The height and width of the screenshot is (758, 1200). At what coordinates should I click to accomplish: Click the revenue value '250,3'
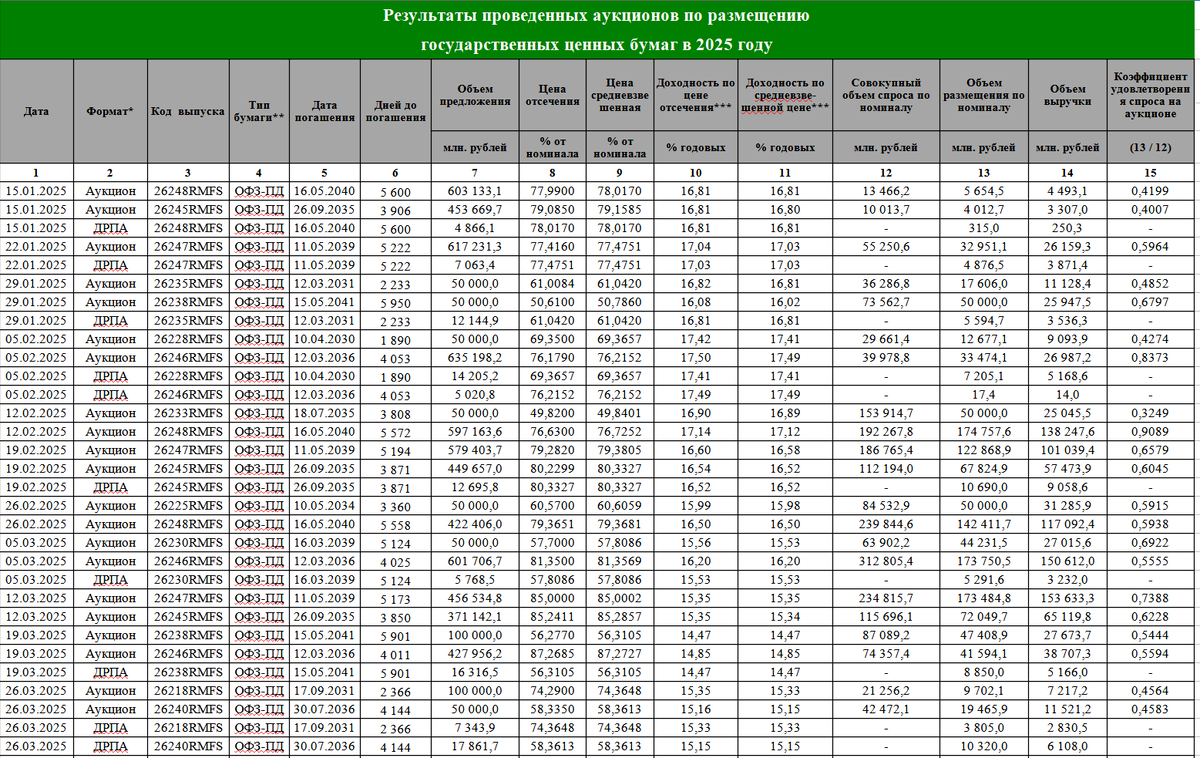[1068, 227]
